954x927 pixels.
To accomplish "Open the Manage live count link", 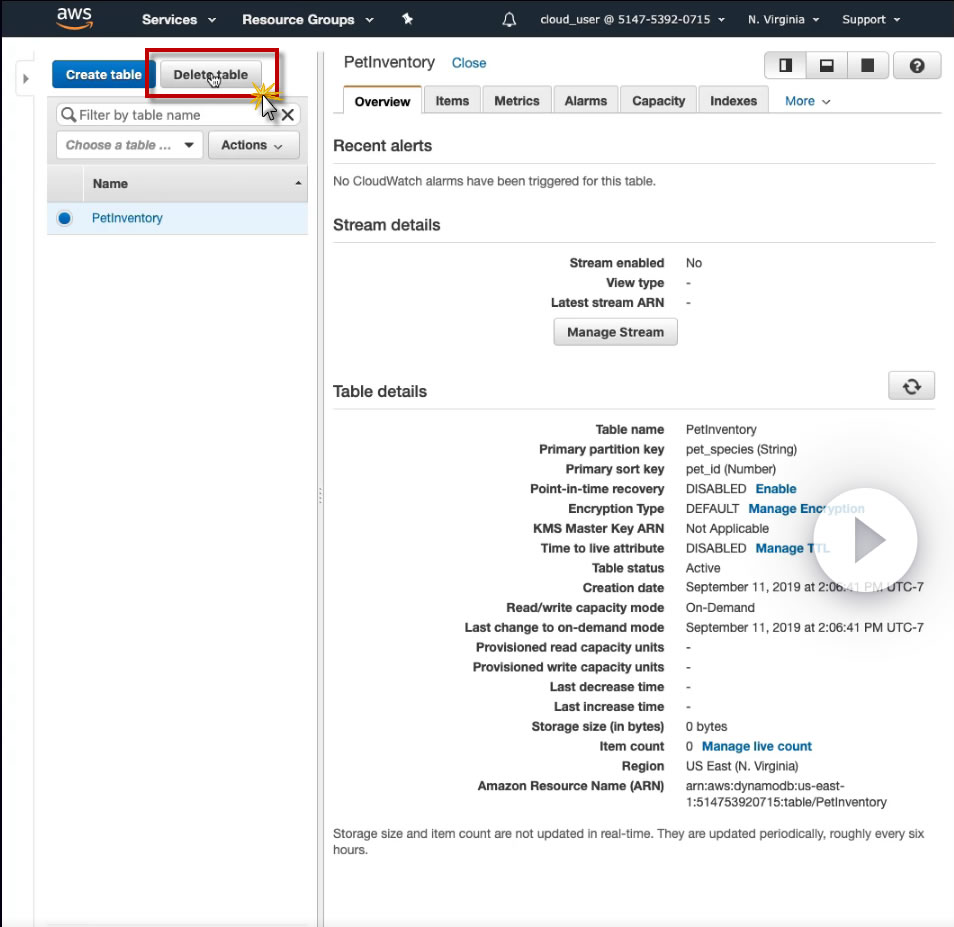I will [x=756, y=746].
